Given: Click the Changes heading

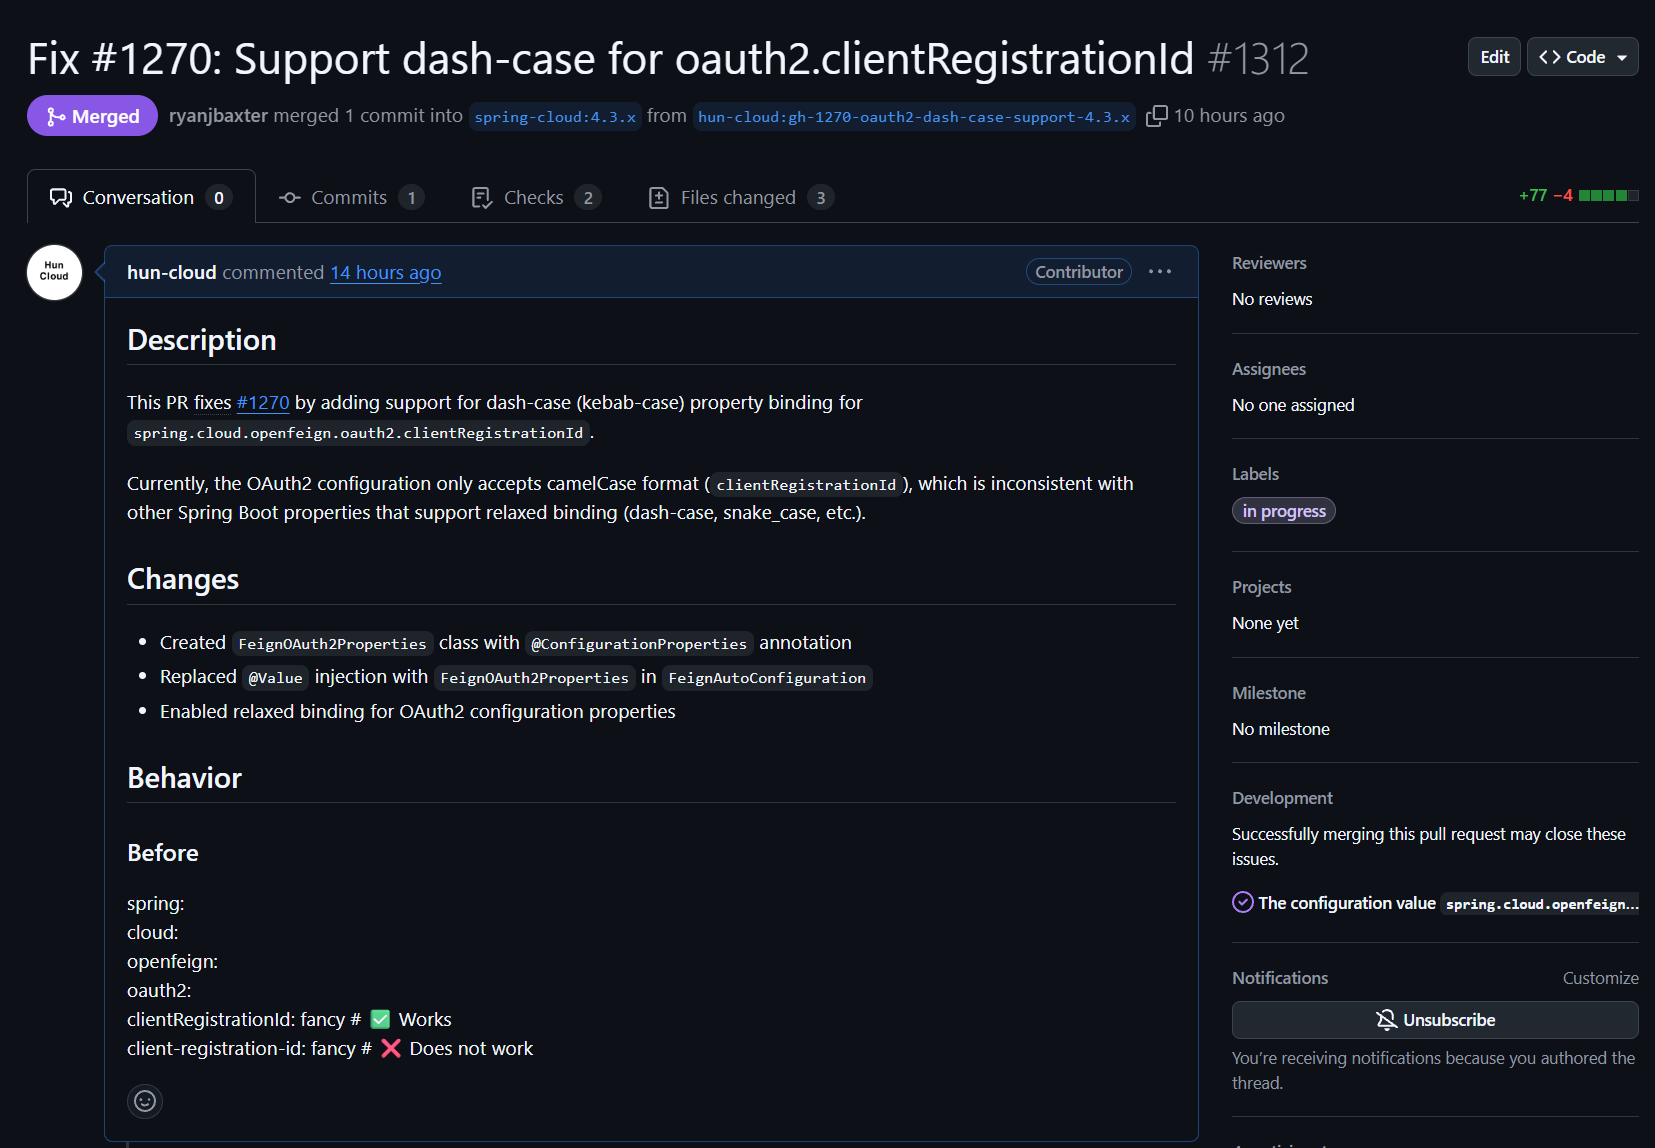Looking at the screenshot, I should click(x=183, y=579).
